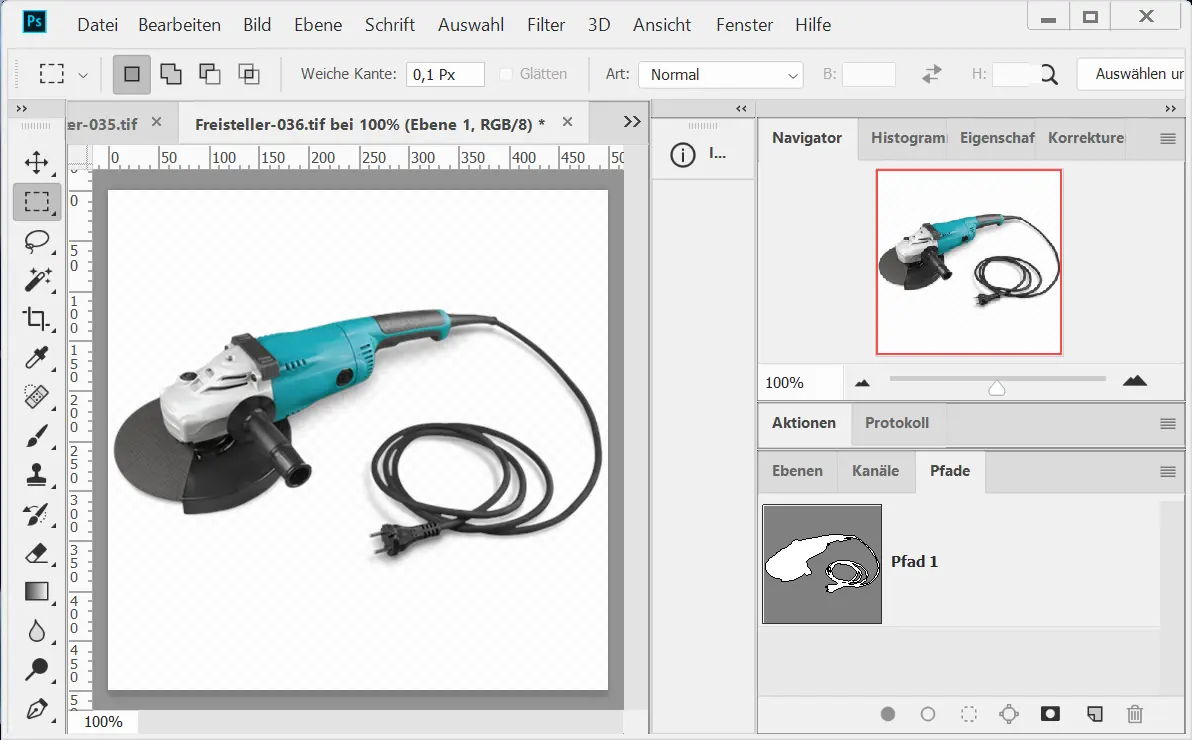The image size is (1192, 740).
Task: Choose the Magic Wand tool
Action: pyautogui.click(x=37, y=279)
